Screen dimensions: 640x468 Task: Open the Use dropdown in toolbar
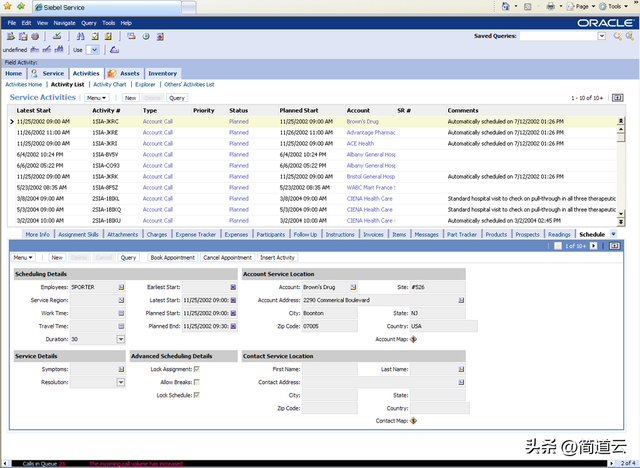coord(94,50)
